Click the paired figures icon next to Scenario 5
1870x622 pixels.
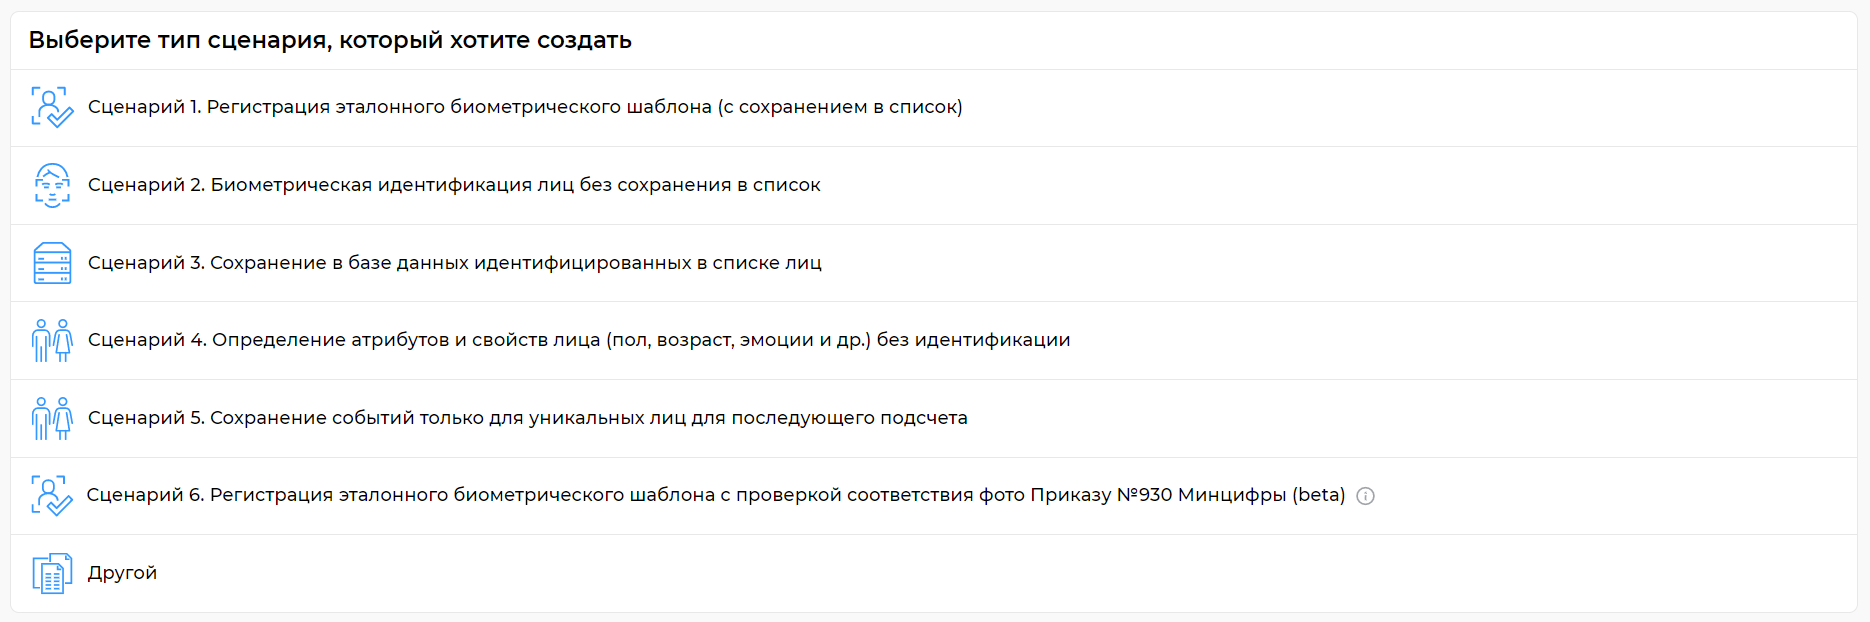(52, 418)
